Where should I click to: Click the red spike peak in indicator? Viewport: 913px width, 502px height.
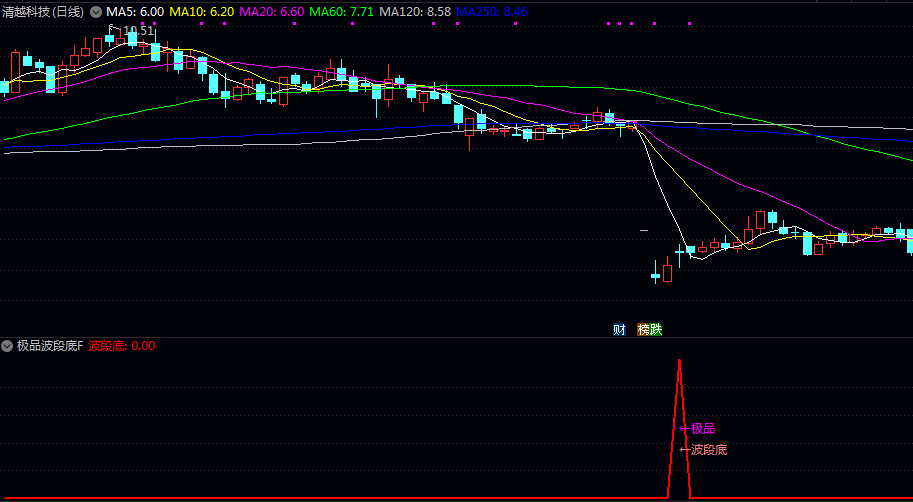pyautogui.click(x=680, y=361)
